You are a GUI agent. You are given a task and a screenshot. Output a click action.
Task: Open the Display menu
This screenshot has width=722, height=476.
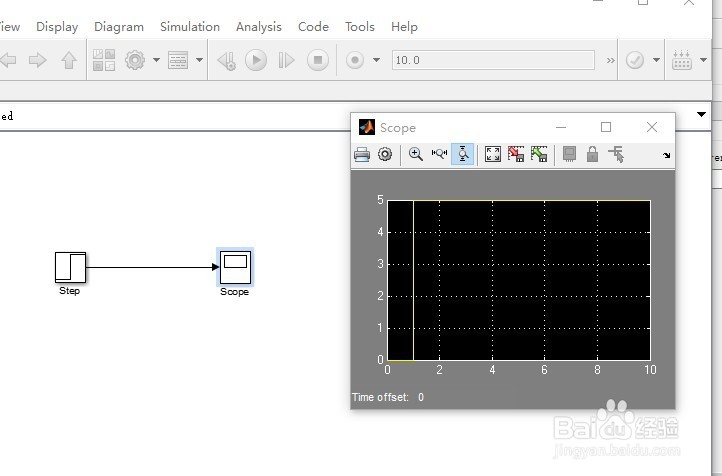tap(57, 27)
